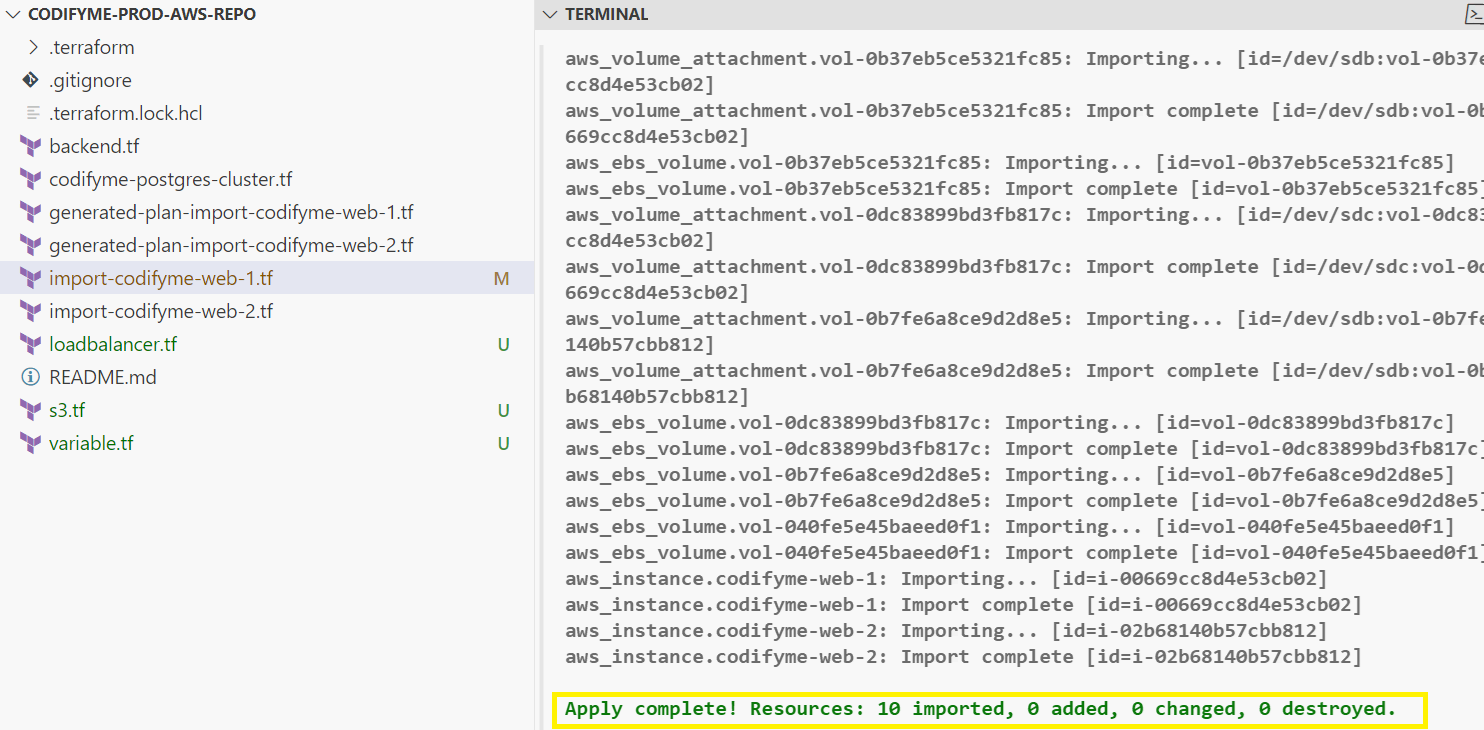
Task: Click the Terraform icon beside backend.tf
Action: [x=30, y=147]
